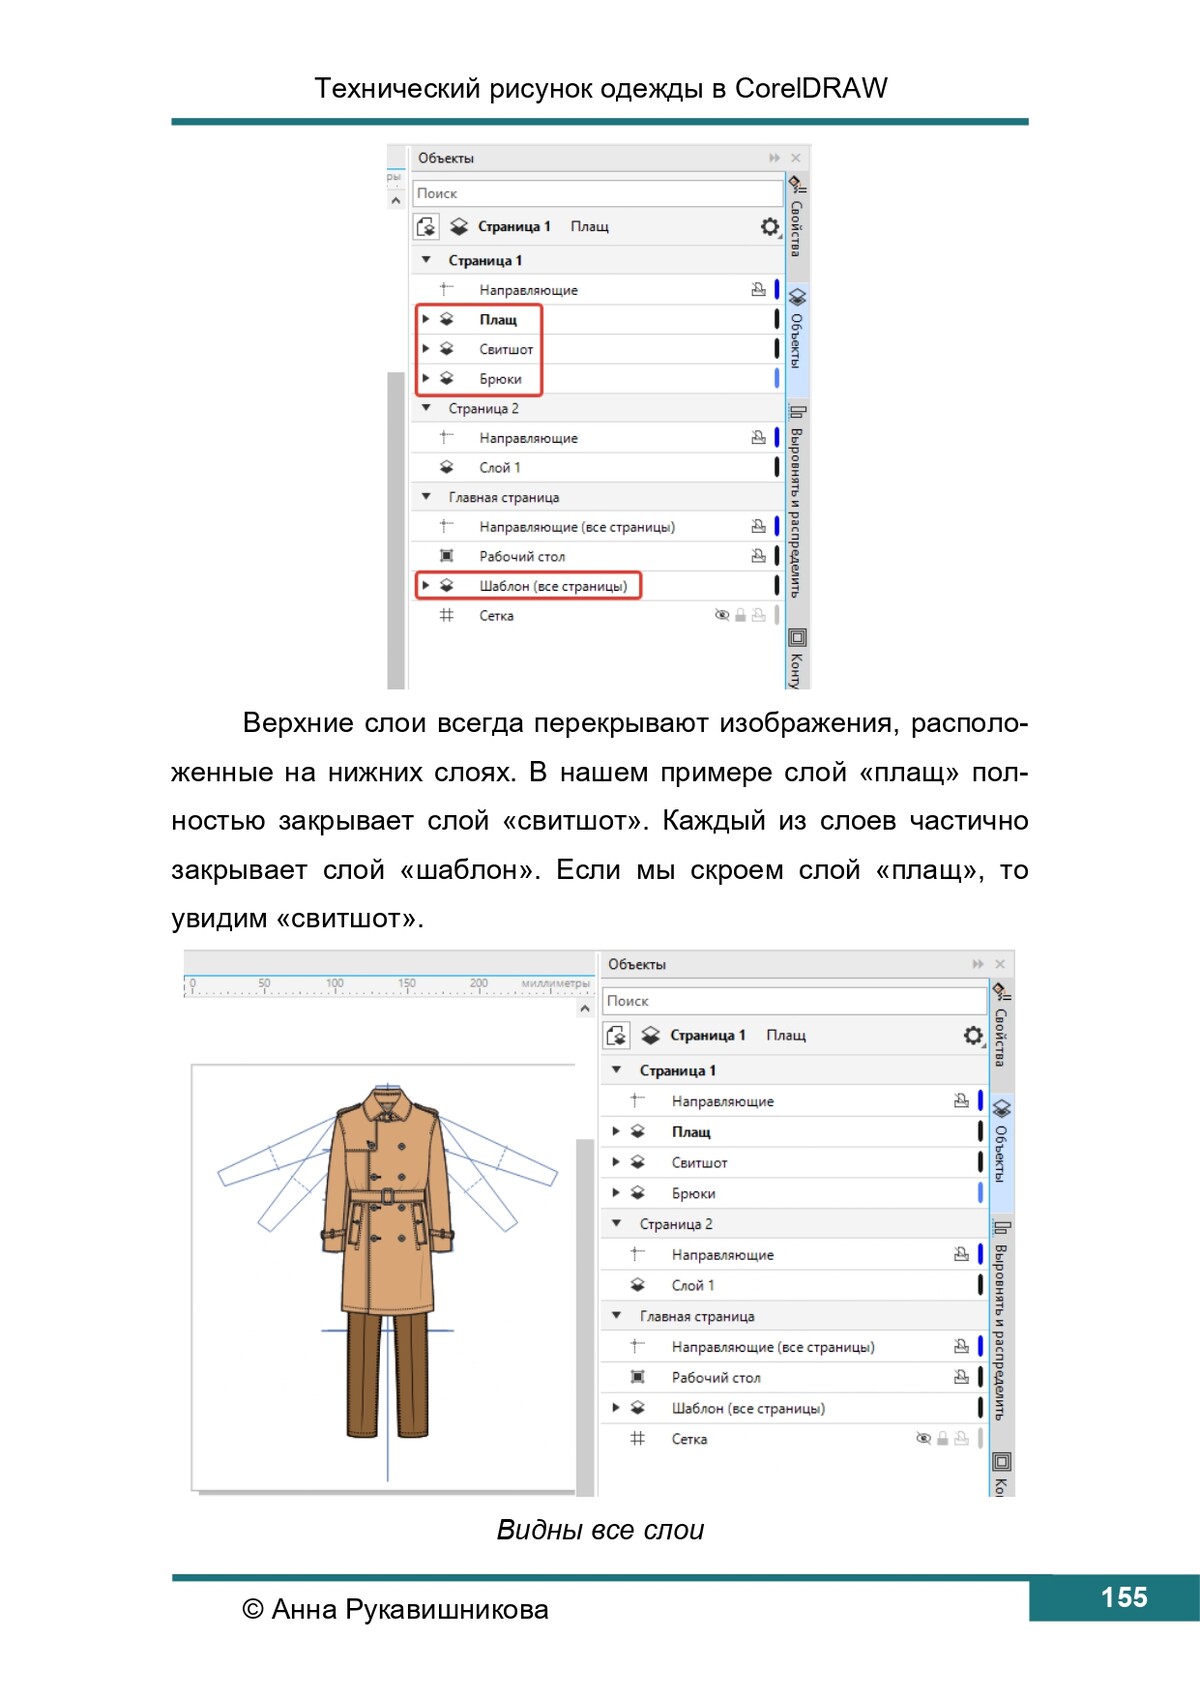1200x1697 pixels.
Task: Toggle the lock icon on the Сетка row in the upper panel
Action: (x=740, y=616)
